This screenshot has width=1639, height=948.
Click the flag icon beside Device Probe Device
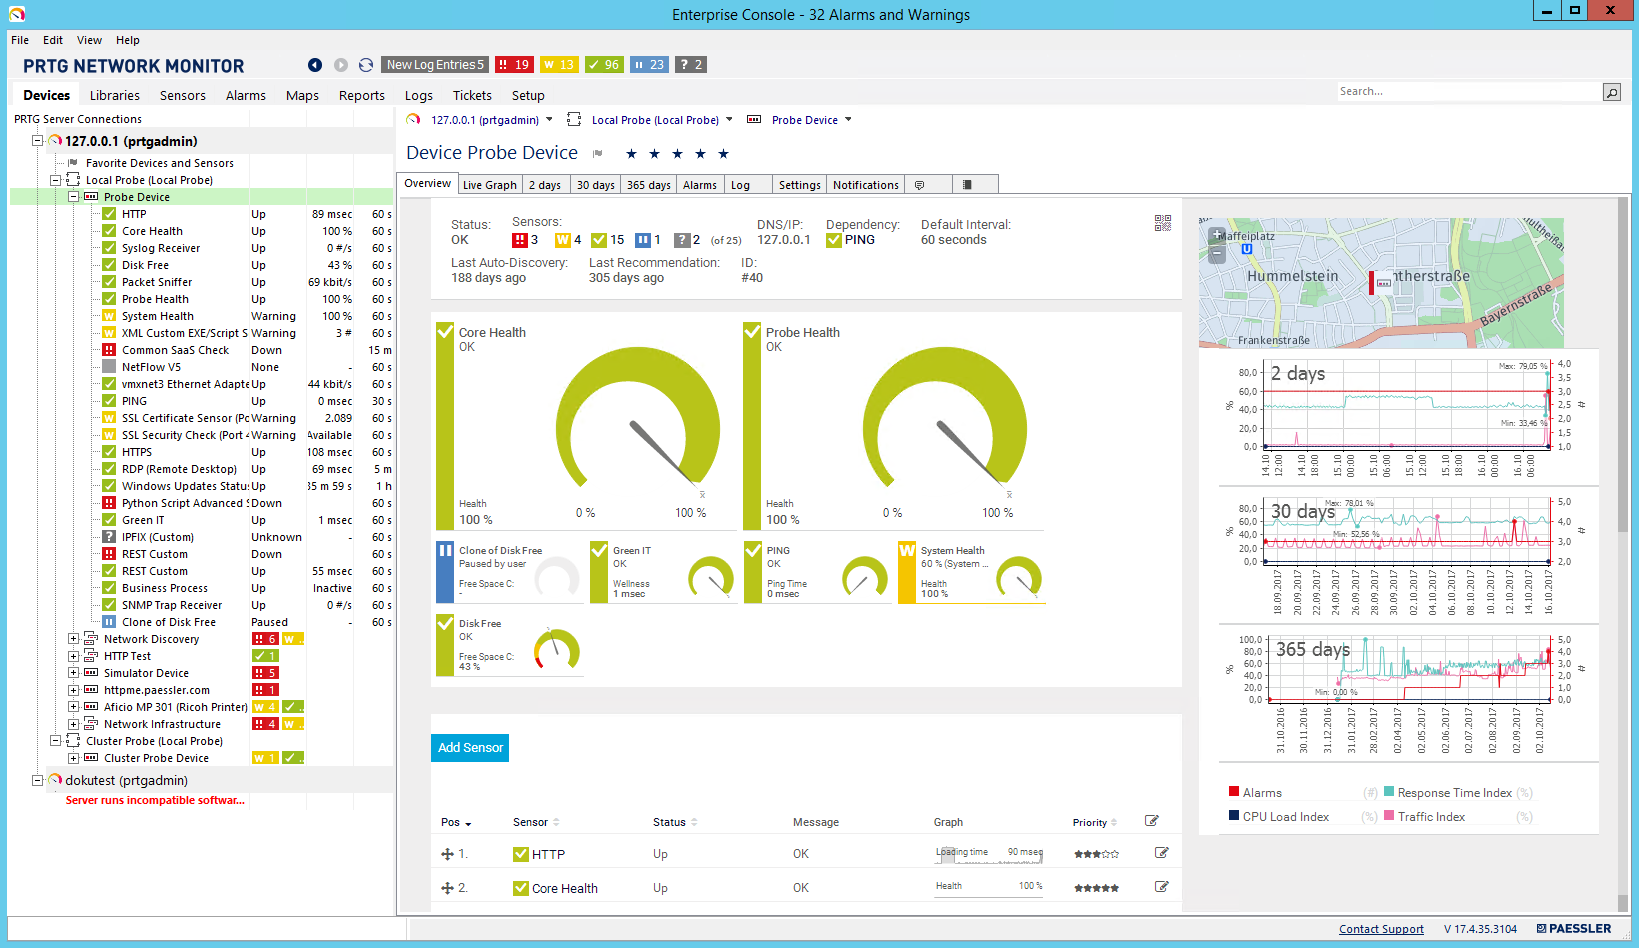point(598,154)
